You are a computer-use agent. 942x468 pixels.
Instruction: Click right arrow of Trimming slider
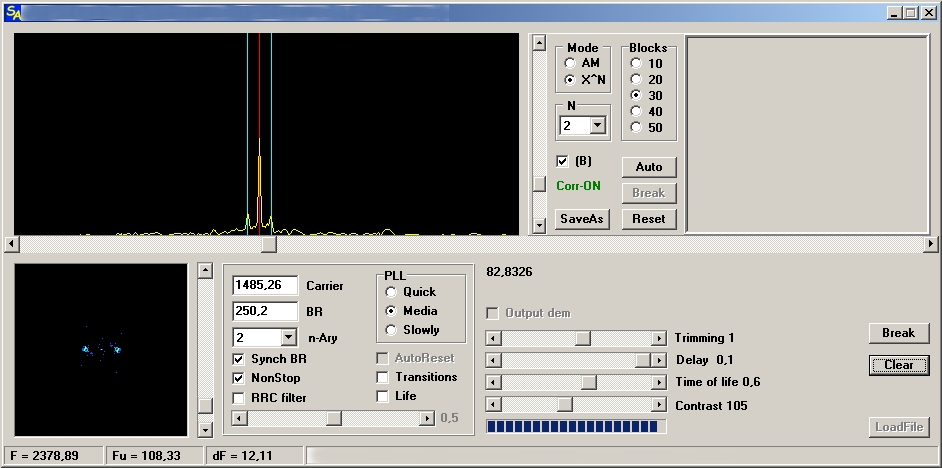coord(658,339)
